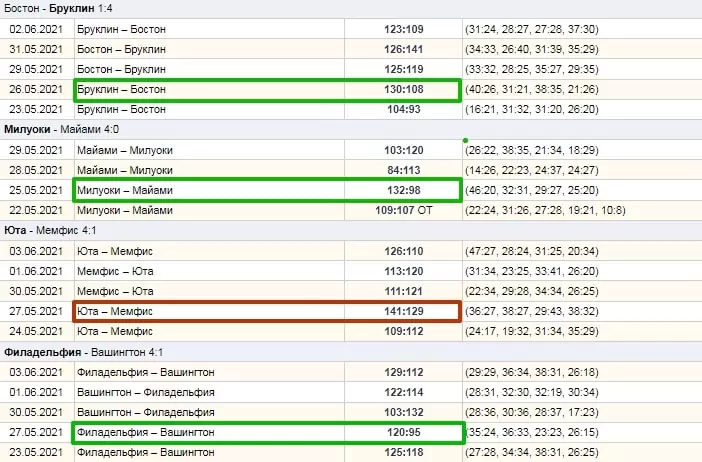The image size is (702, 462).
Task: Click quarter scores (40:26, 31:21, 38:35, 21:26)
Action: point(531,89)
